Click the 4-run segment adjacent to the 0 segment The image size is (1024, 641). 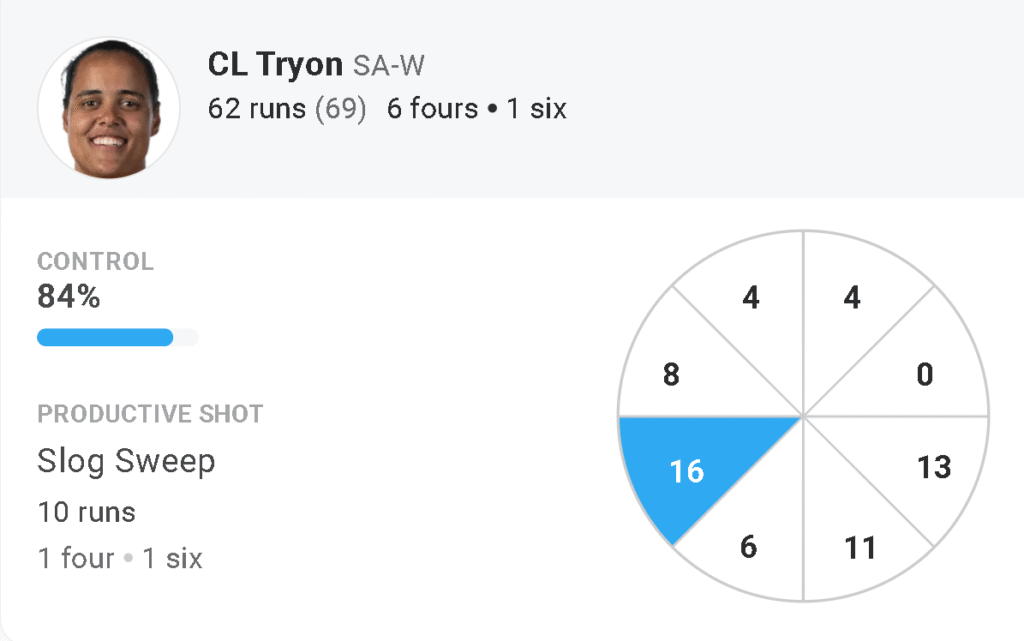click(x=851, y=297)
